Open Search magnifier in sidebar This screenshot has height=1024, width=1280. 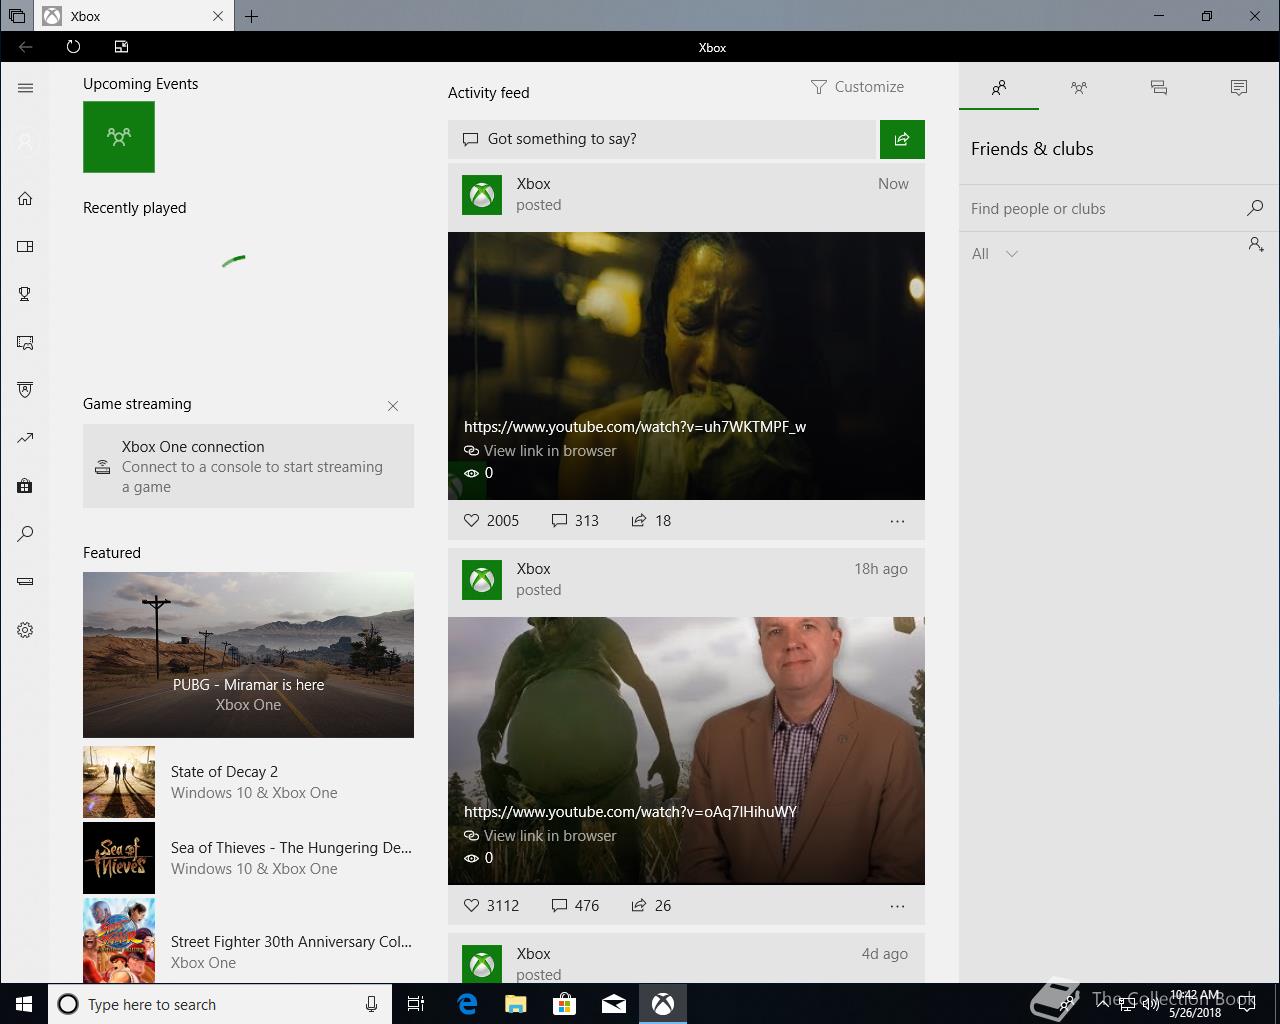click(25, 534)
